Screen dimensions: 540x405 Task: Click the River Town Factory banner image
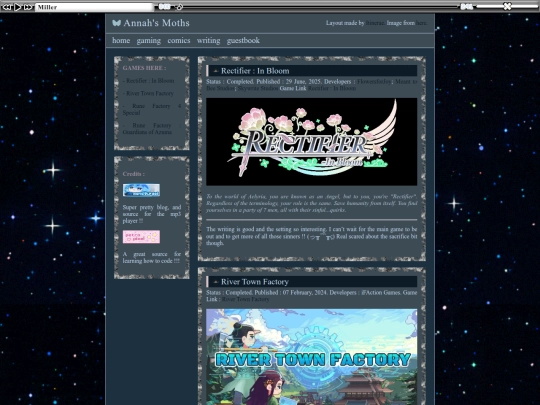coord(311,357)
